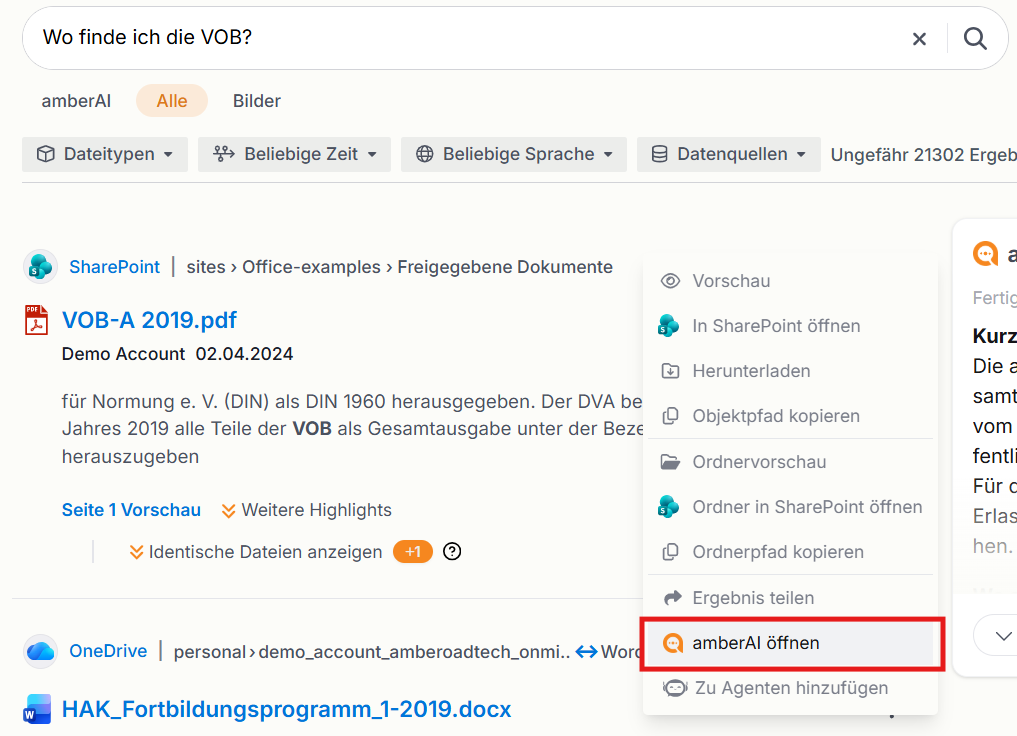
Task: Open the Beliebige Zeit dropdown
Action: (x=294, y=154)
